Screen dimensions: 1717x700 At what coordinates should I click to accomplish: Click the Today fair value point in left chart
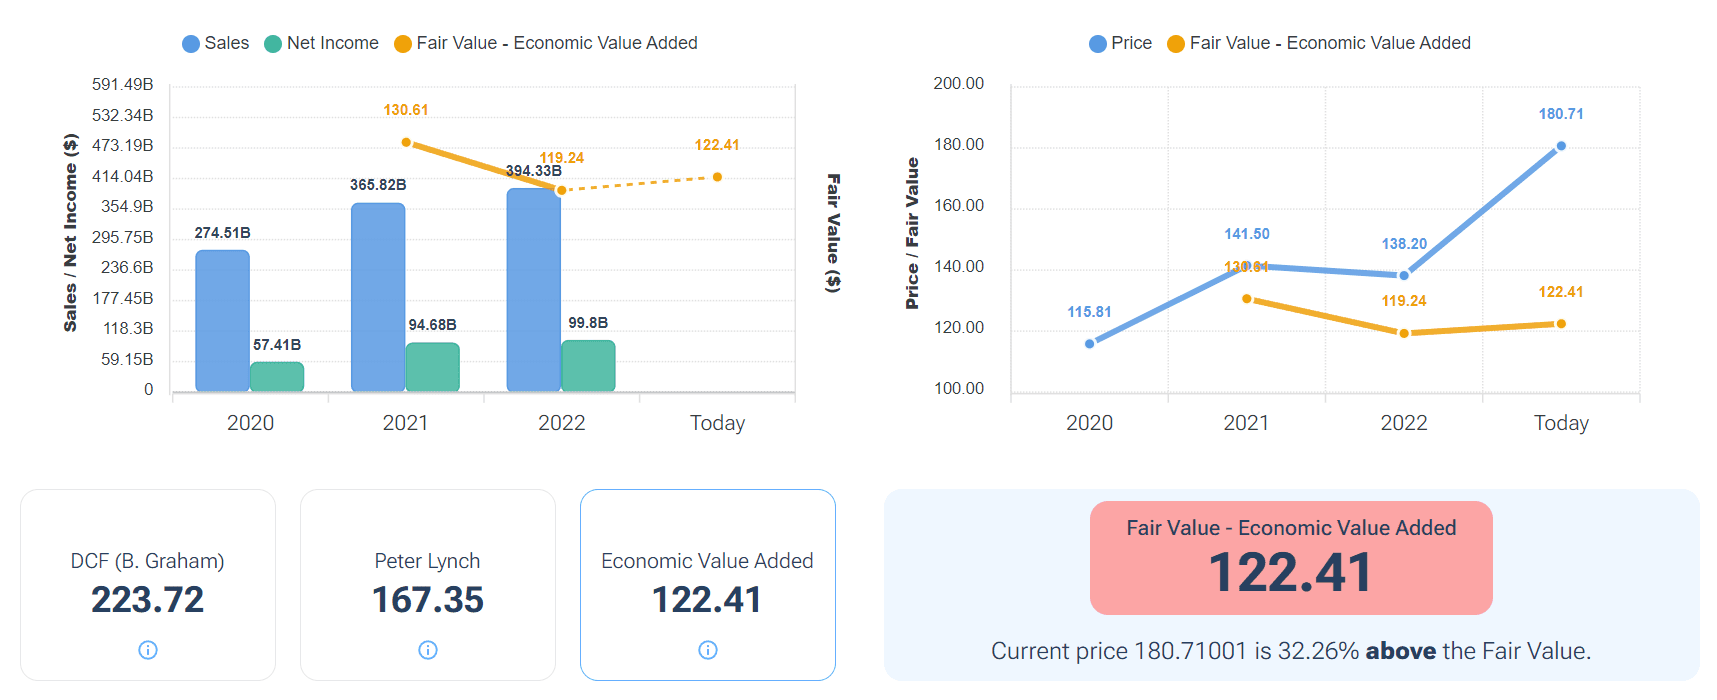pos(718,177)
